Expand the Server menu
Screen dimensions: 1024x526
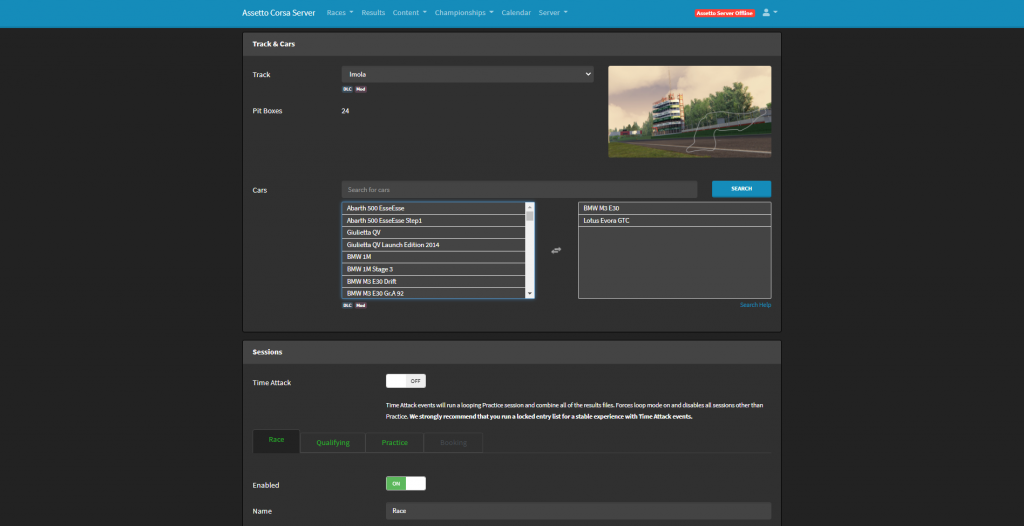click(553, 12)
